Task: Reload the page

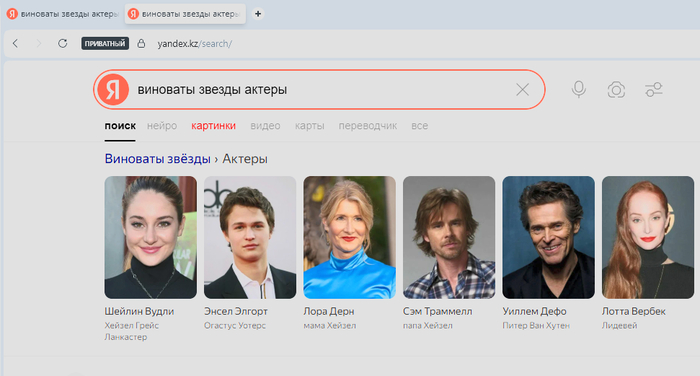Action: point(62,43)
